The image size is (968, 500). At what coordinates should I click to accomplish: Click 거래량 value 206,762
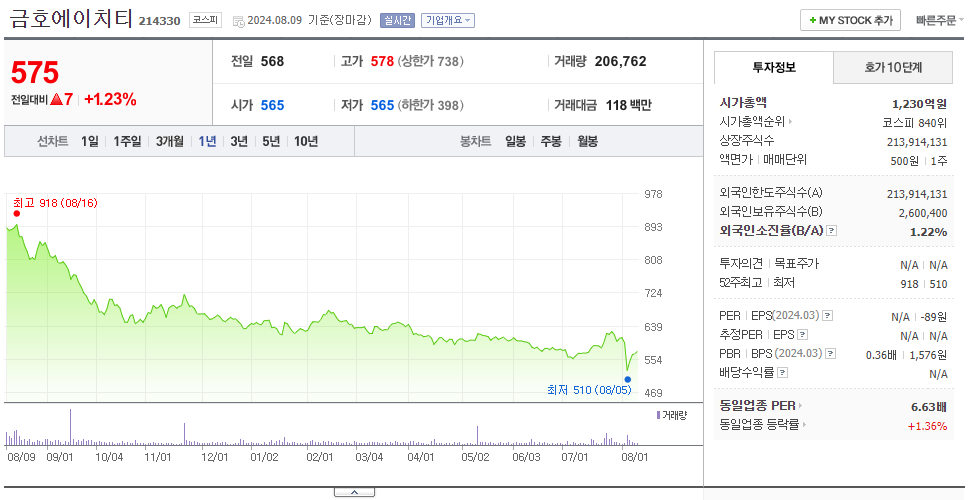620,61
